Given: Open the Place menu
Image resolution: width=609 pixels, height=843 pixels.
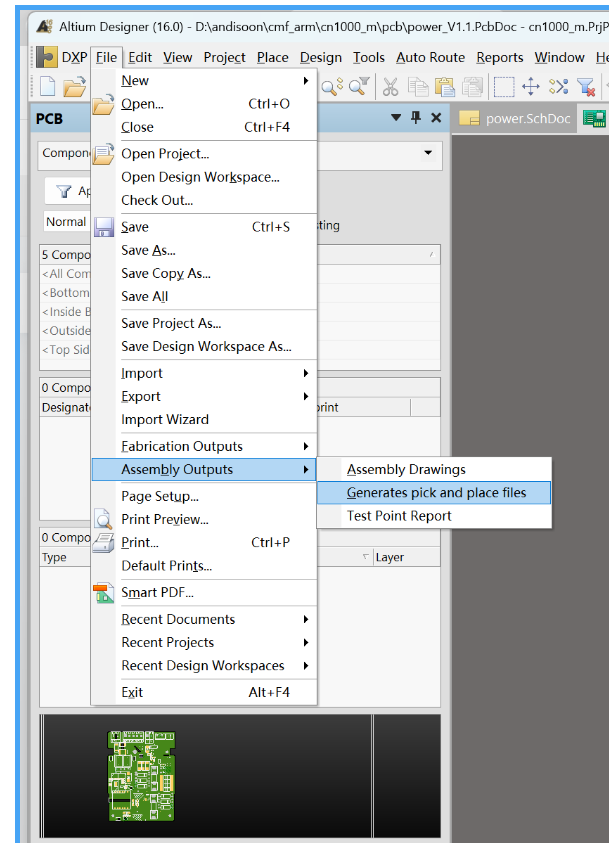Looking at the screenshot, I should coord(273,57).
